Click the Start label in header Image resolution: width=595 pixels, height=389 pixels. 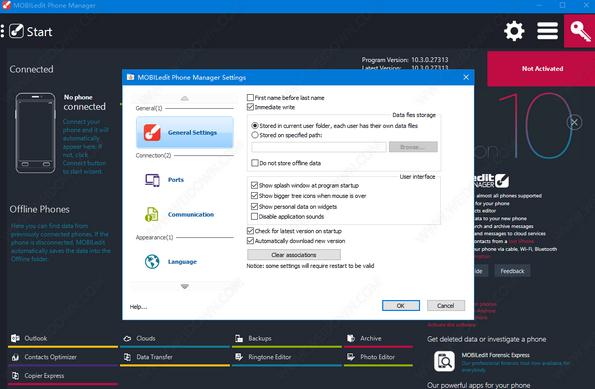click(x=39, y=31)
